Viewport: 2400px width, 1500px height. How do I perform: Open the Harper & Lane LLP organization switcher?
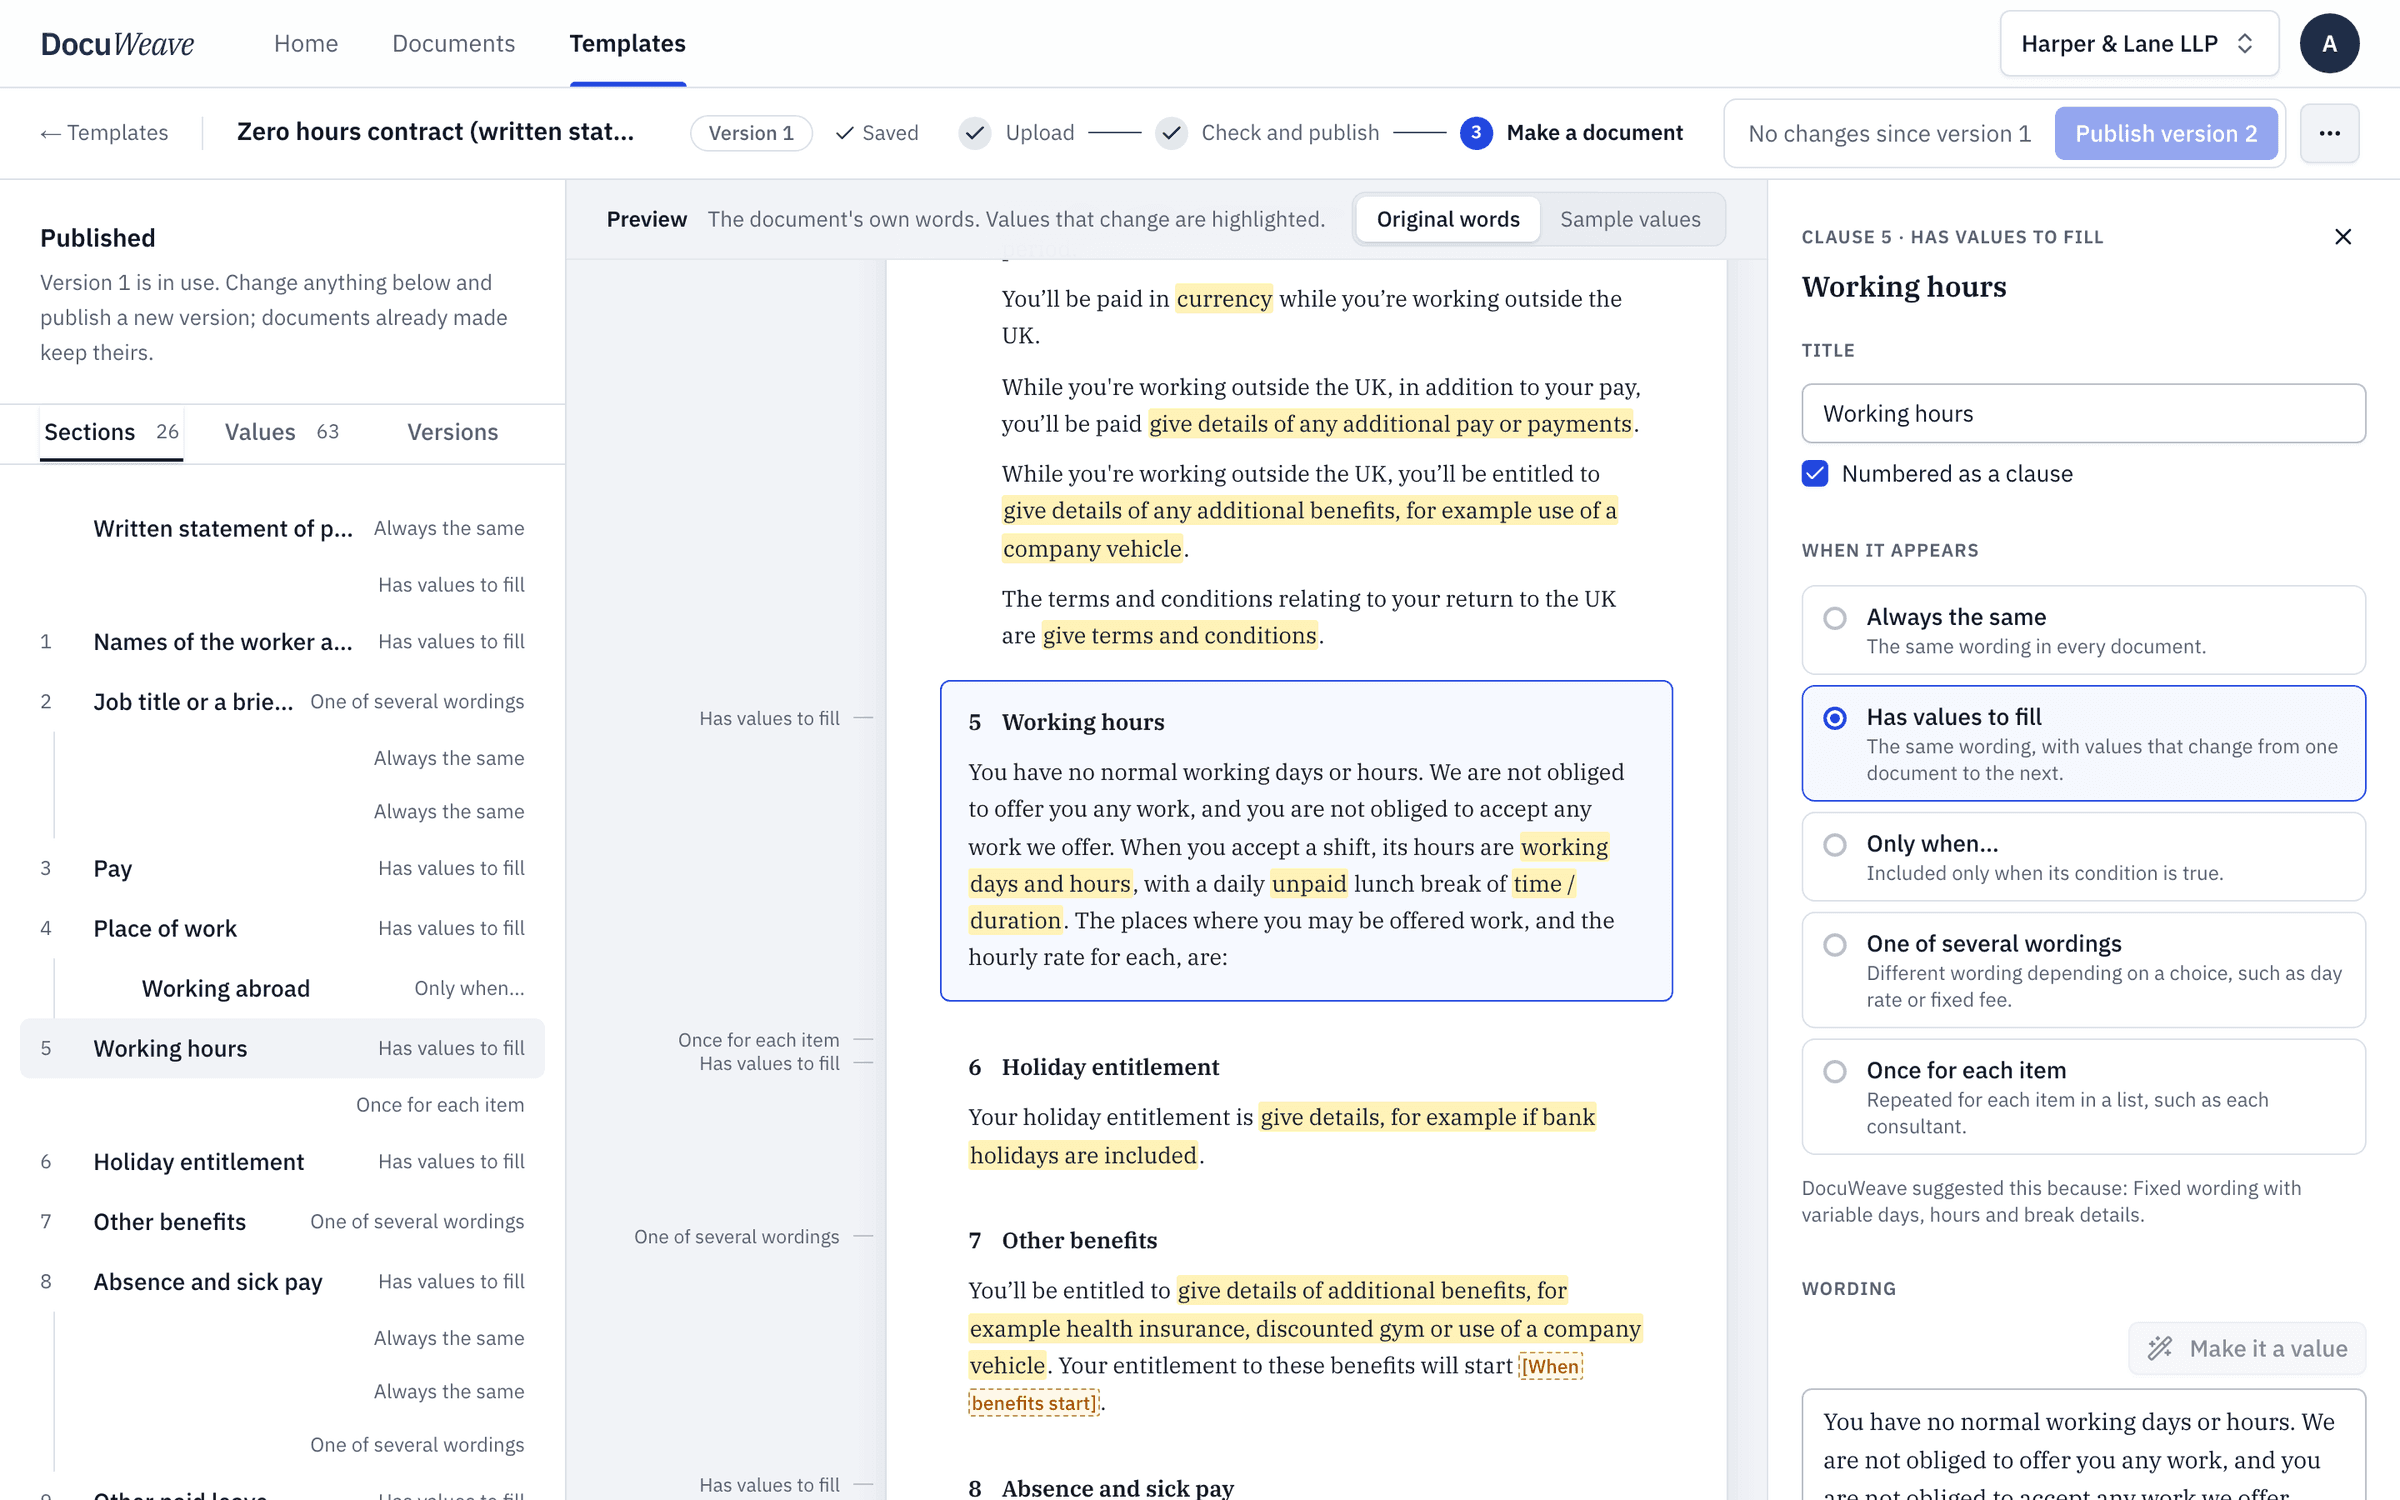click(2138, 43)
